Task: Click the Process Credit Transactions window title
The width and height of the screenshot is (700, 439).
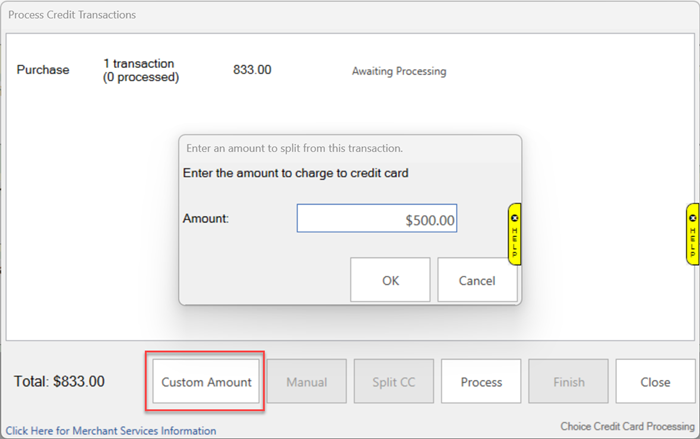Action: pyautogui.click(x=70, y=15)
